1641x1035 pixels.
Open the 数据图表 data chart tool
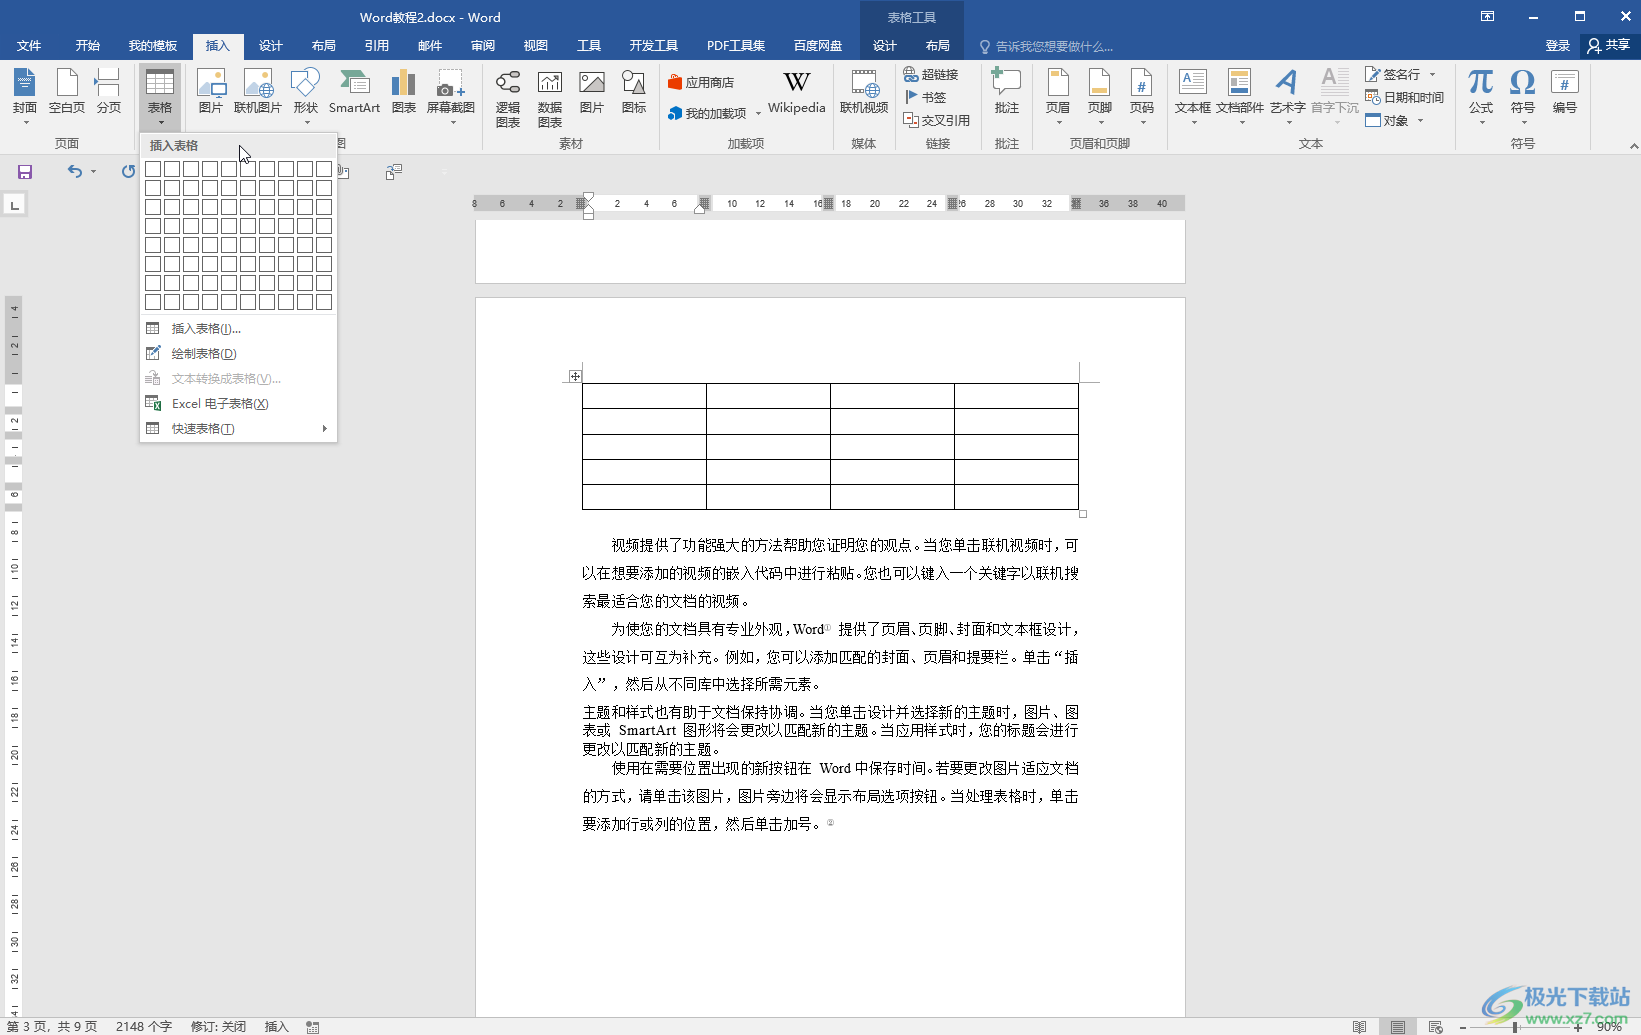(550, 98)
